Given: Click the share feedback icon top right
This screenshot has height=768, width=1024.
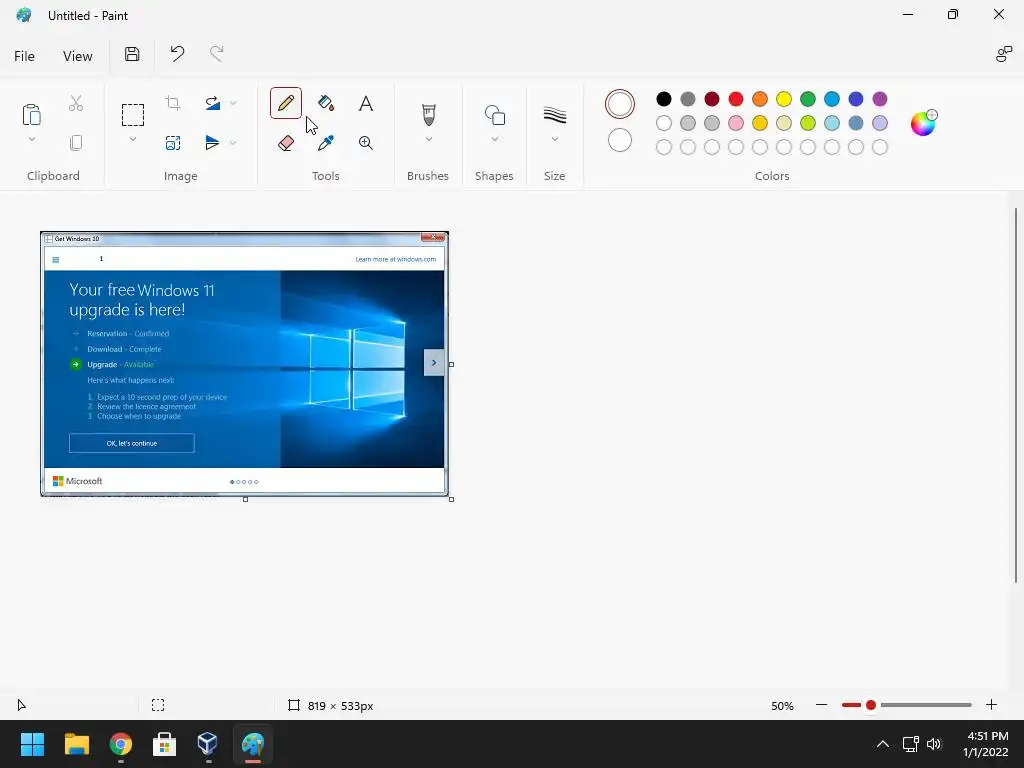Looking at the screenshot, I should click(1004, 54).
